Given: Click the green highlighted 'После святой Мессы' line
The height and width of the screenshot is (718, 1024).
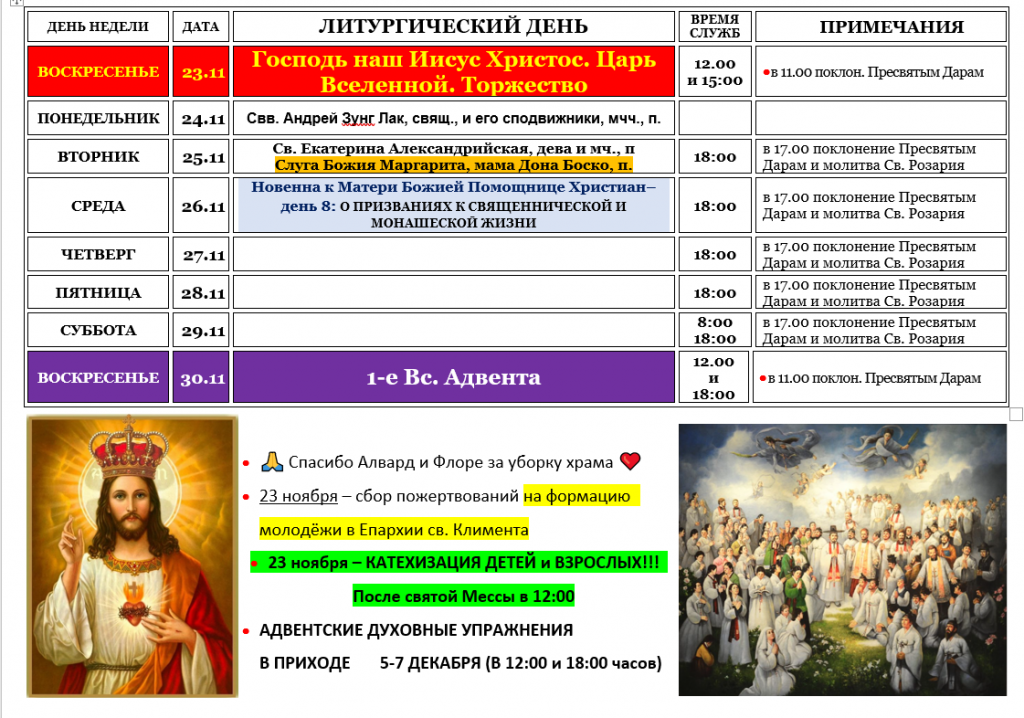Looking at the screenshot, I should tap(463, 597).
